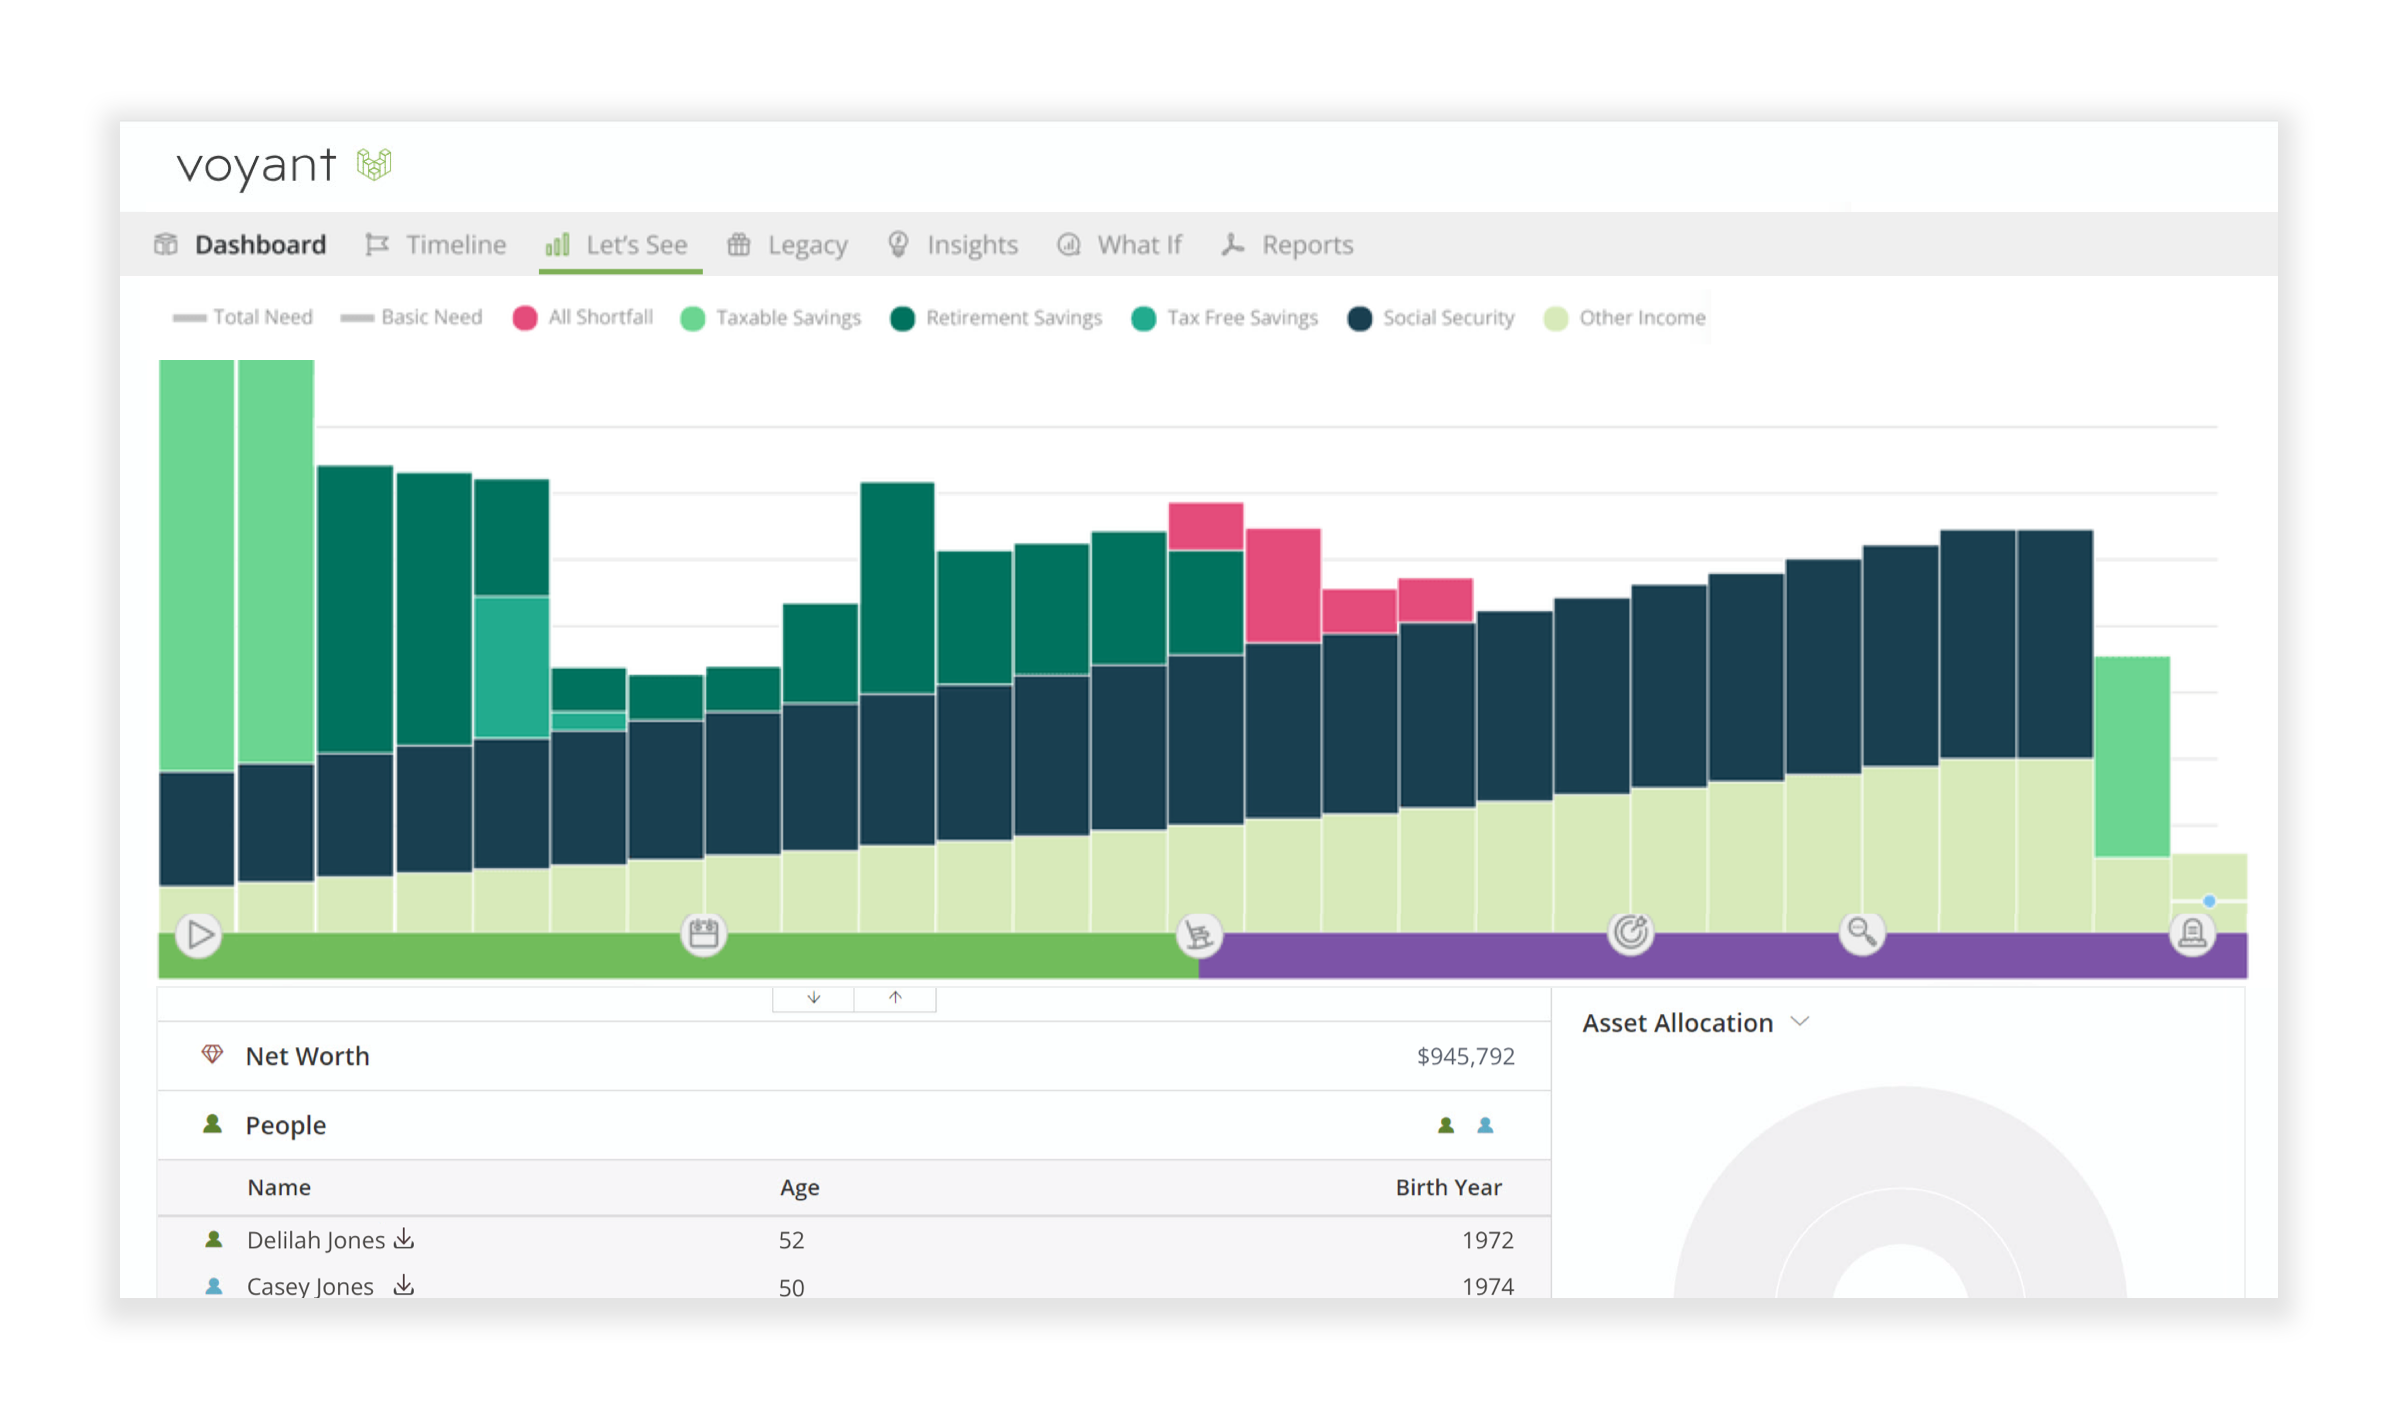Click the Birth Year column header
The width and height of the screenshot is (2398, 1418).
coord(1448,1187)
